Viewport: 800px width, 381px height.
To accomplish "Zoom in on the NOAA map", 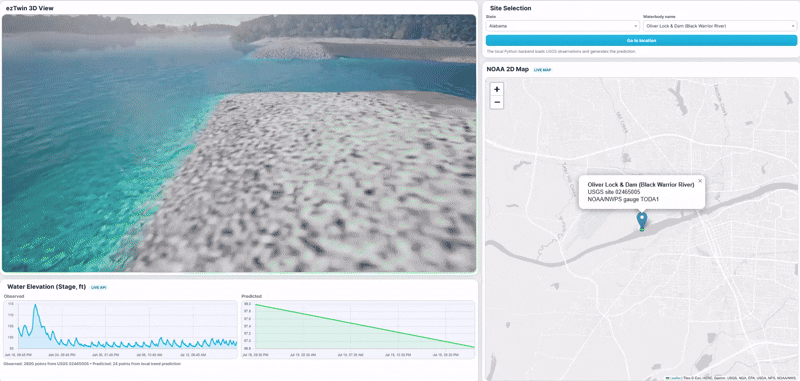I will pyautogui.click(x=497, y=89).
